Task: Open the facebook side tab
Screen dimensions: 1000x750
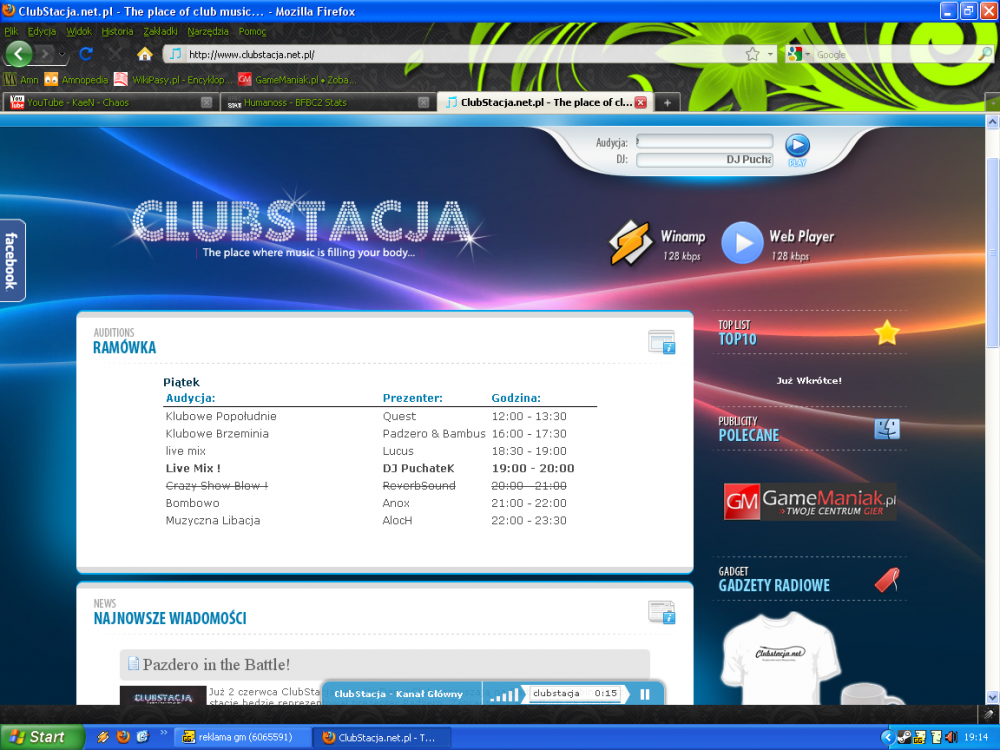Action: 12,260
